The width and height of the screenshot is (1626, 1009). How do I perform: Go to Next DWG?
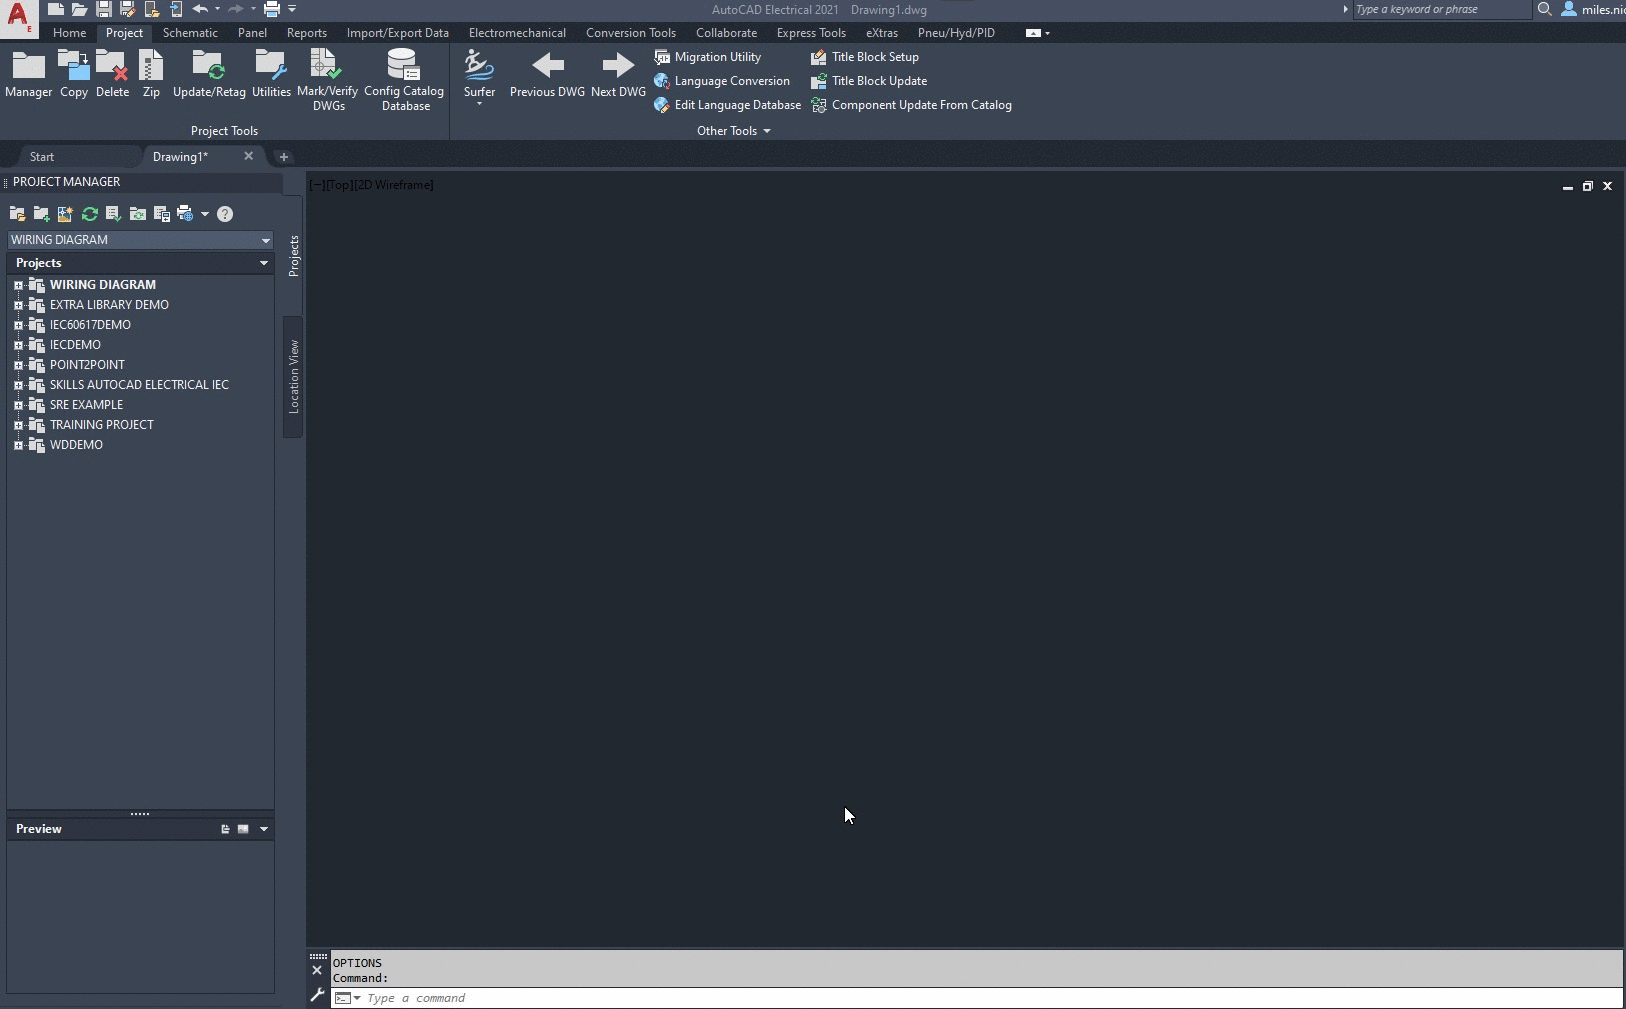(618, 75)
